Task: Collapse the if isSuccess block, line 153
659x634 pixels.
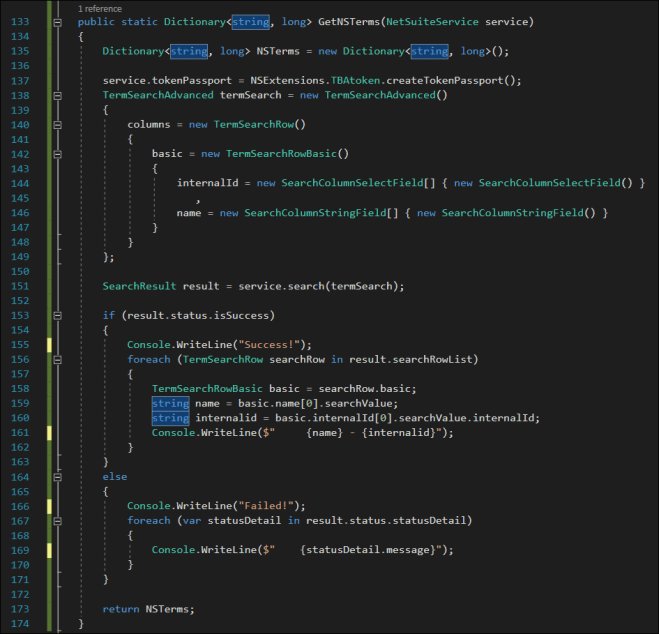Action: point(58,316)
